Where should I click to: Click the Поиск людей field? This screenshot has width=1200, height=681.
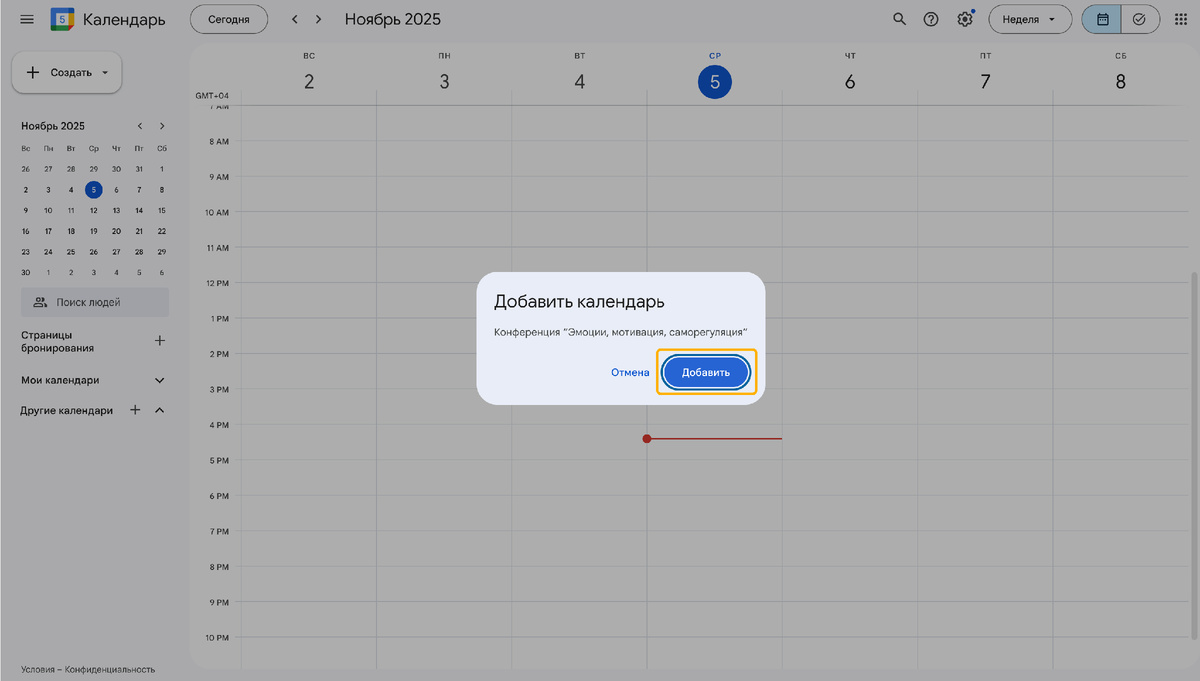coord(95,302)
